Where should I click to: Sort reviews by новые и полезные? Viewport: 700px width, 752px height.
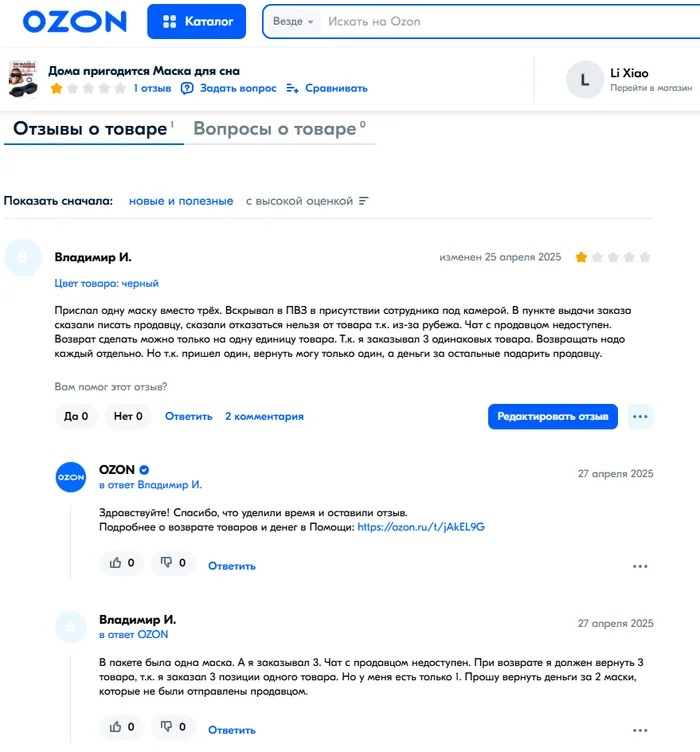pyautogui.click(x=181, y=201)
